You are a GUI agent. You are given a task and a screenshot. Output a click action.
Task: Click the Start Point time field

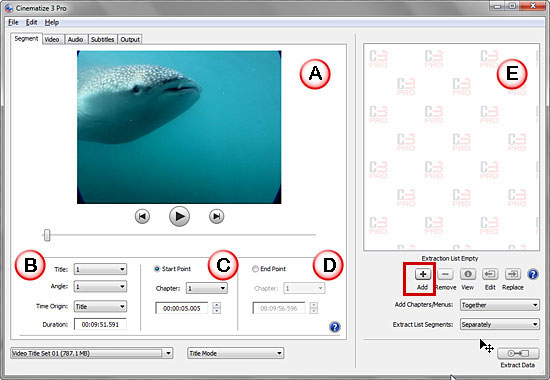coord(182,308)
